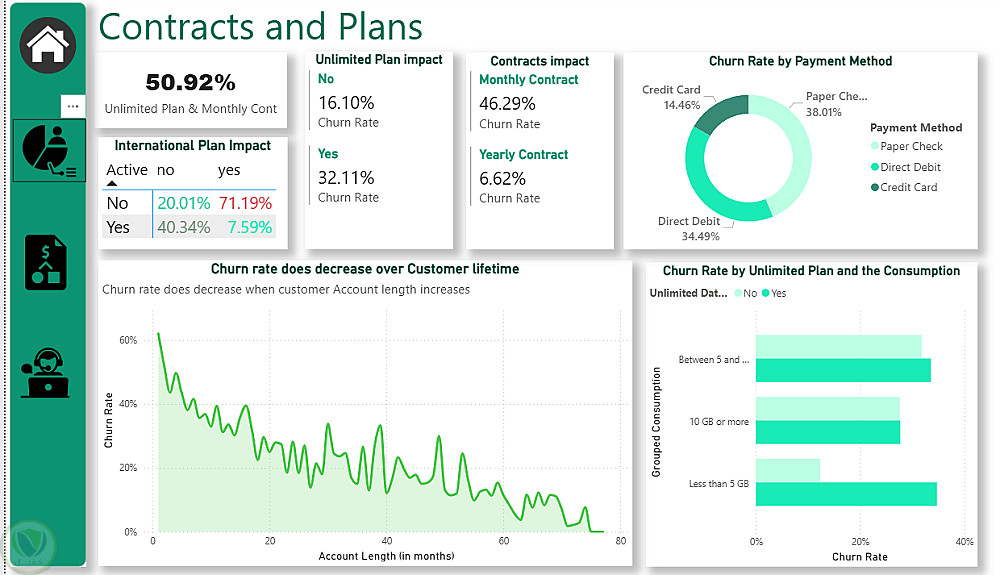Toggle the Yes legend item for Unlimited Data
1000x575 pixels.
(774, 294)
